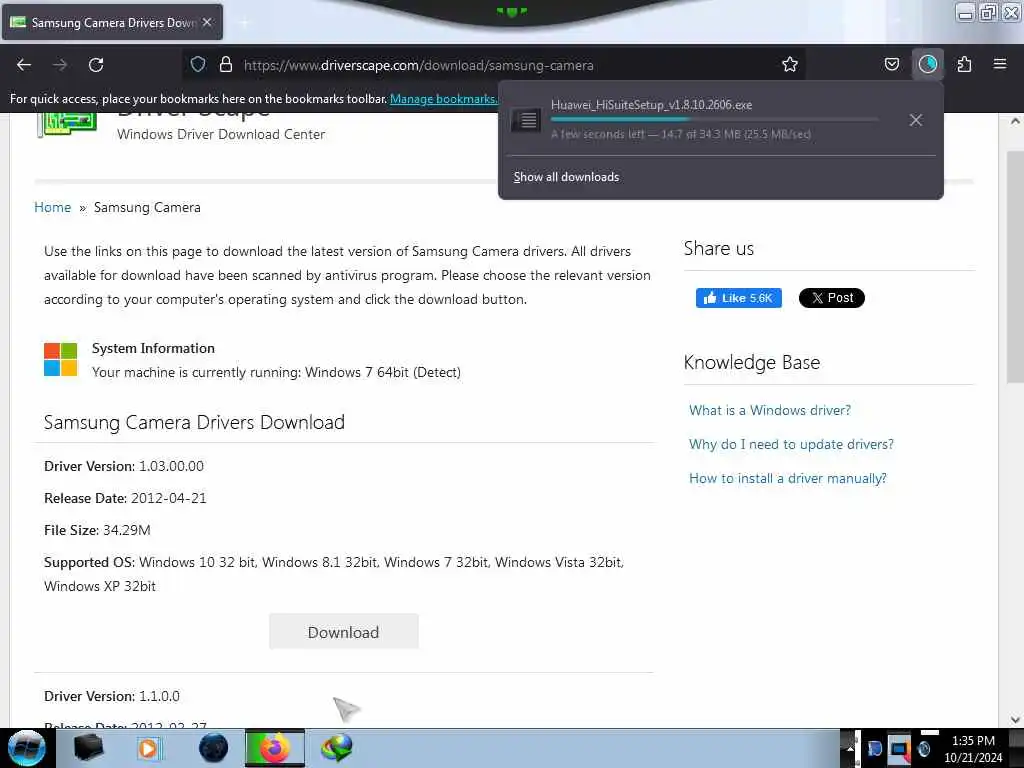Click the download file icon in panel
Viewport: 1024px width, 768px height.
pyautogui.click(x=525, y=120)
